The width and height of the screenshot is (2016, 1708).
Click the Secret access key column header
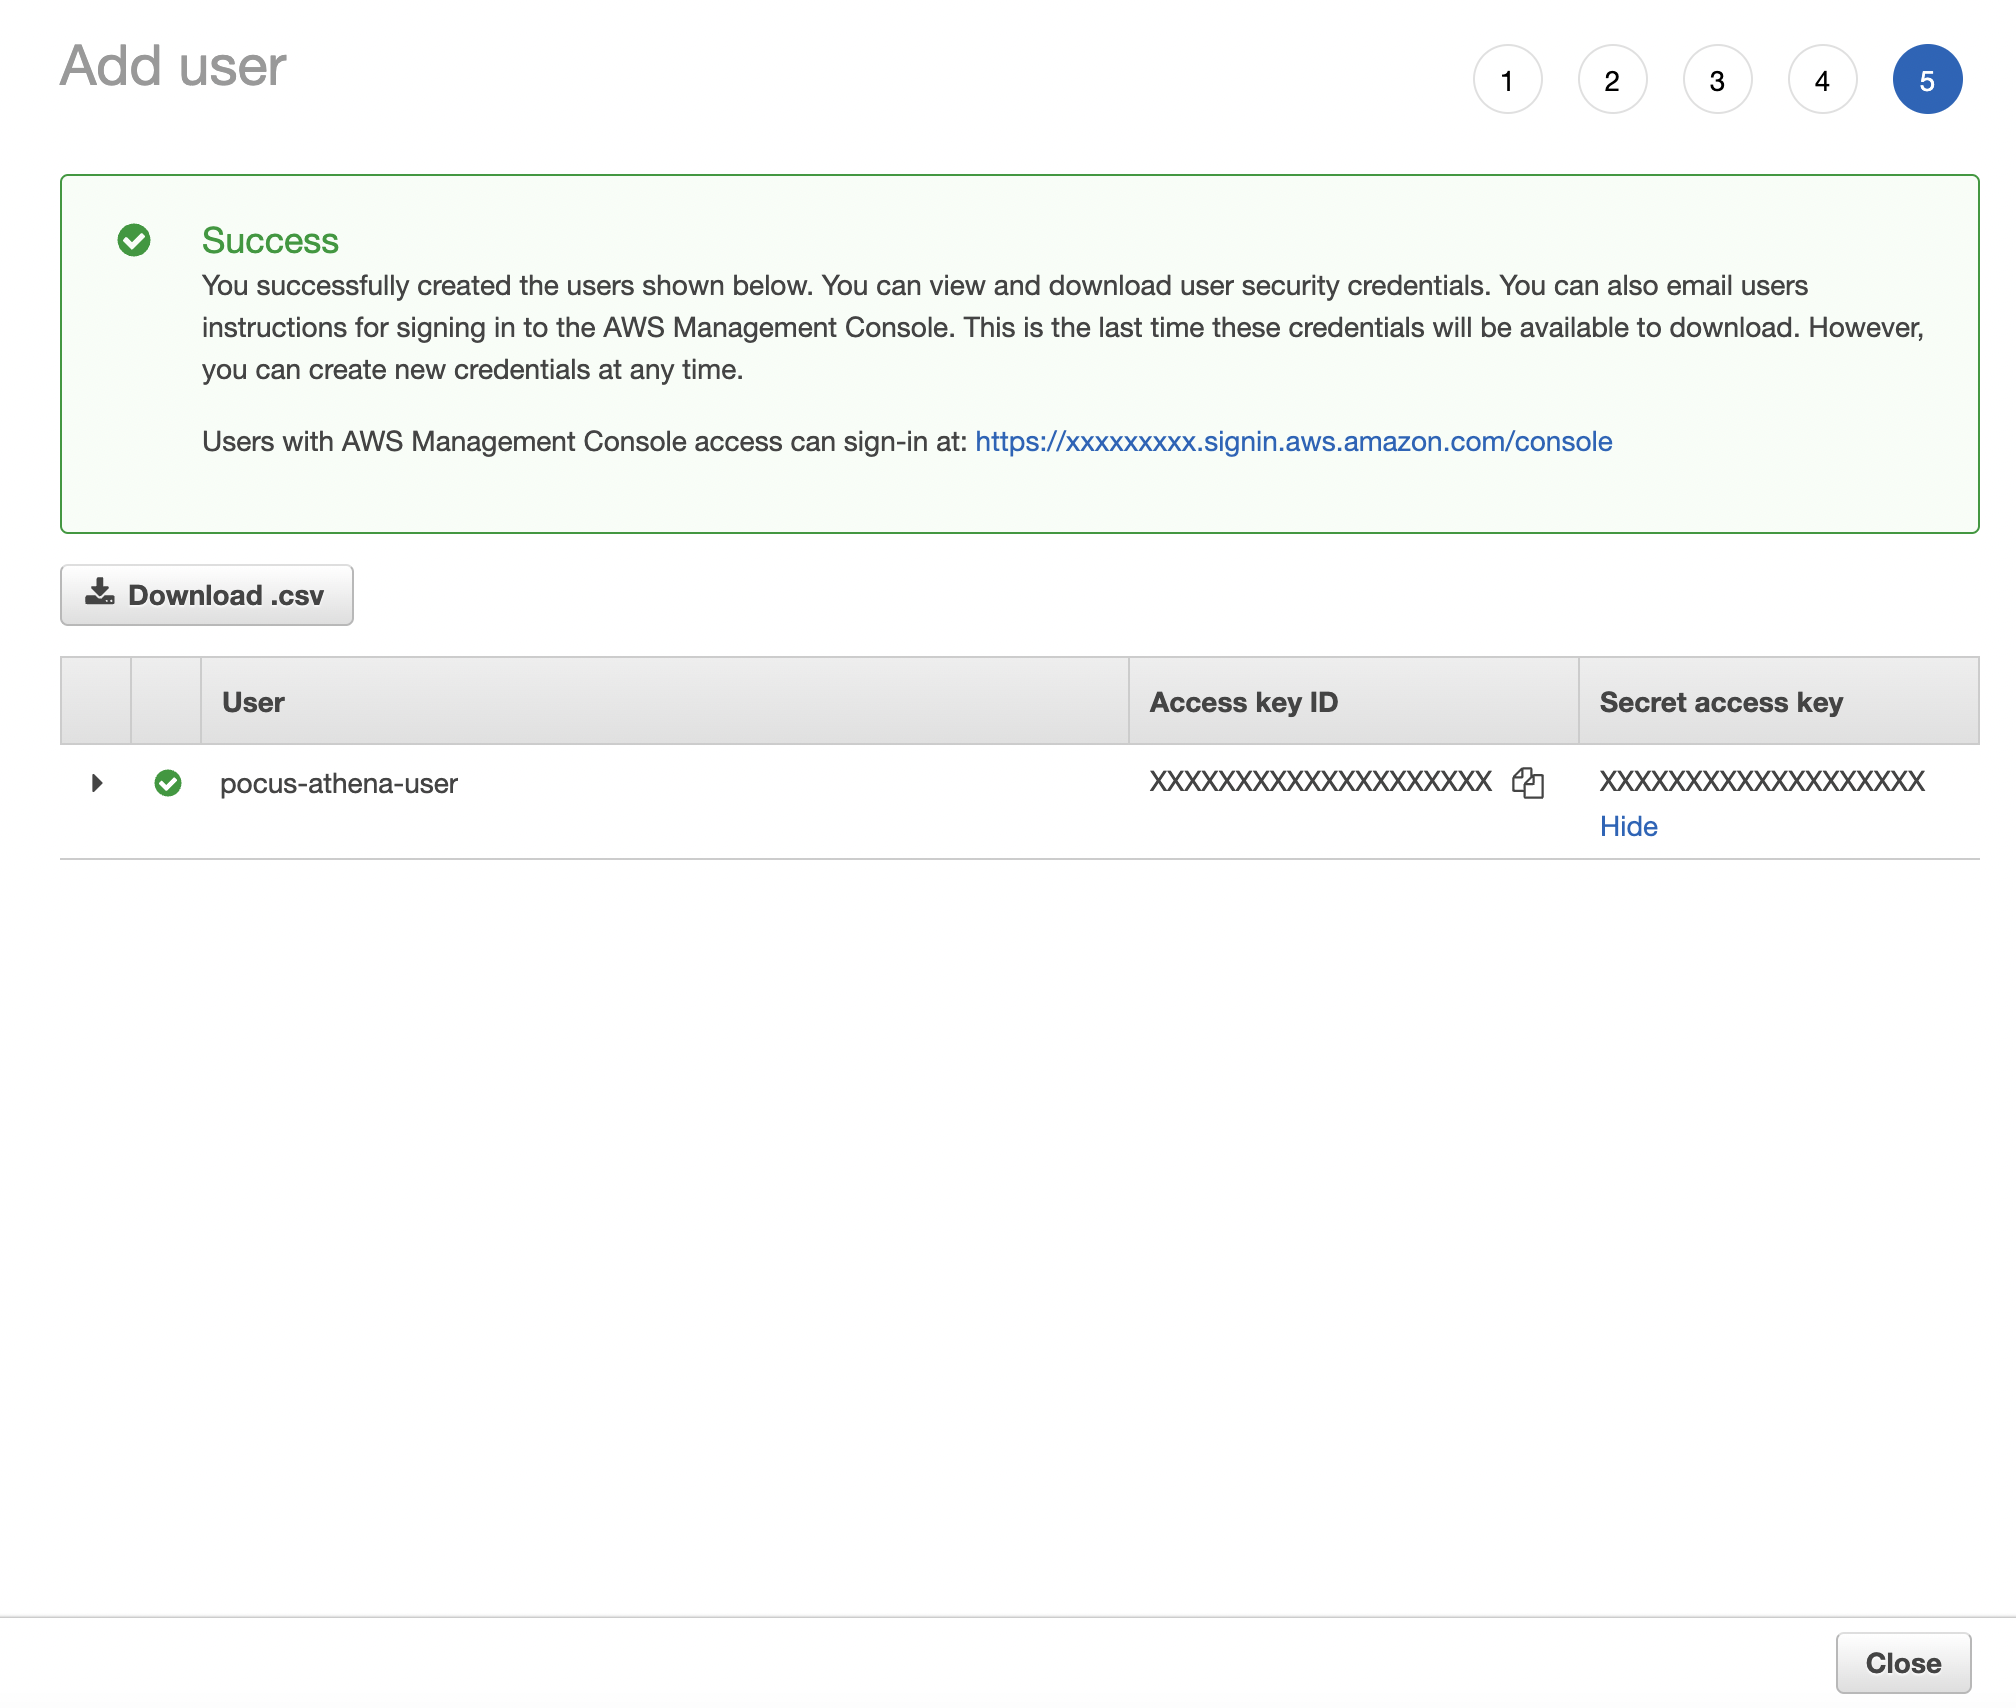[1720, 702]
